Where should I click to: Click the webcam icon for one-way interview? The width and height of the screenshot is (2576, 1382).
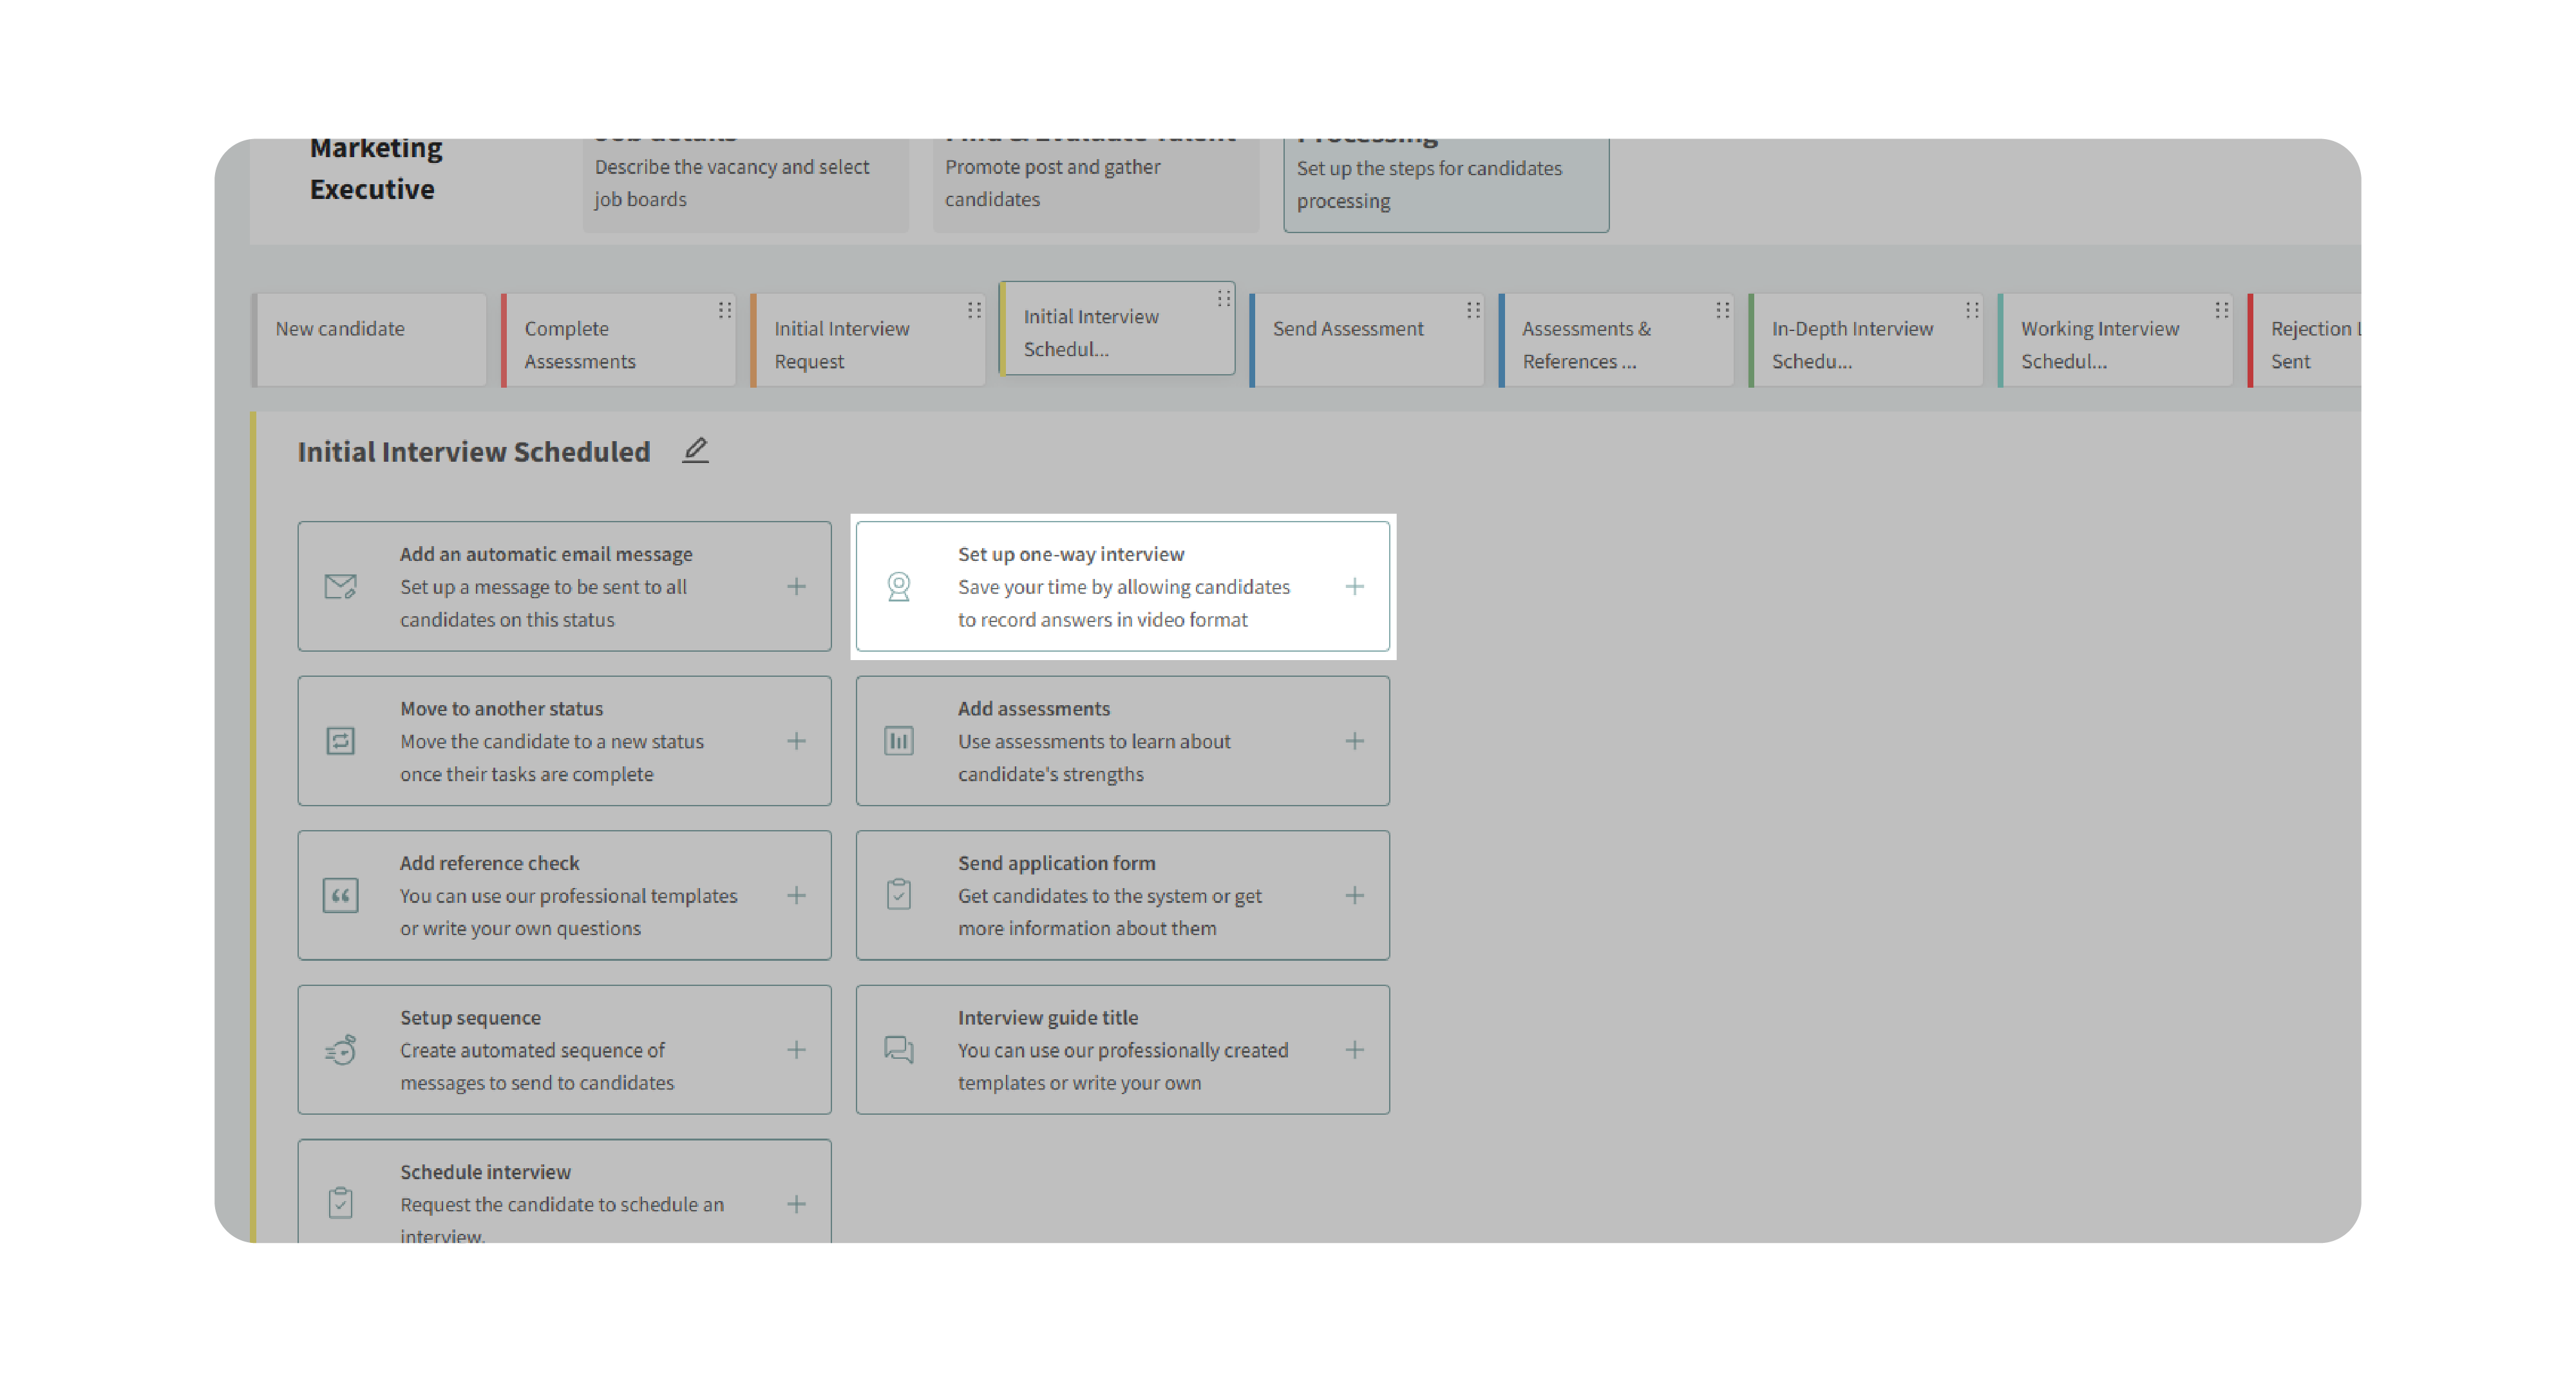click(898, 586)
